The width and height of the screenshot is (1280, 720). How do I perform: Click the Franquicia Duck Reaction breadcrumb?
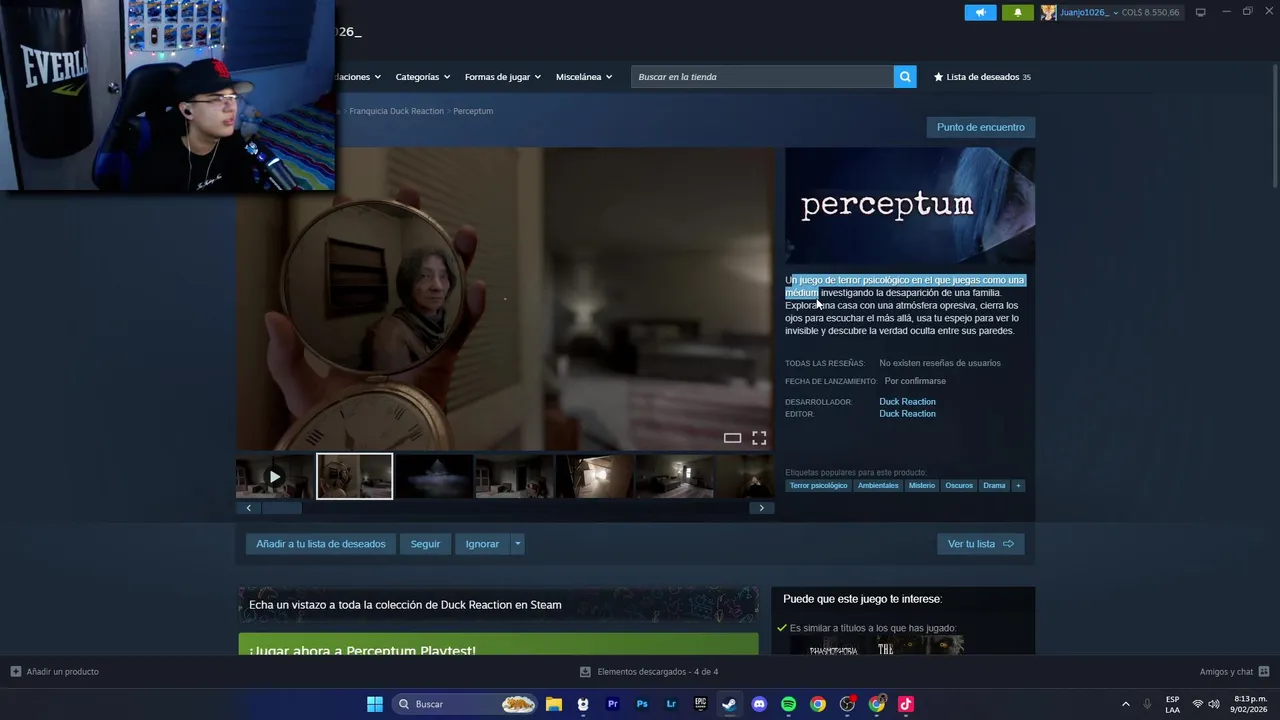(396, 111)
